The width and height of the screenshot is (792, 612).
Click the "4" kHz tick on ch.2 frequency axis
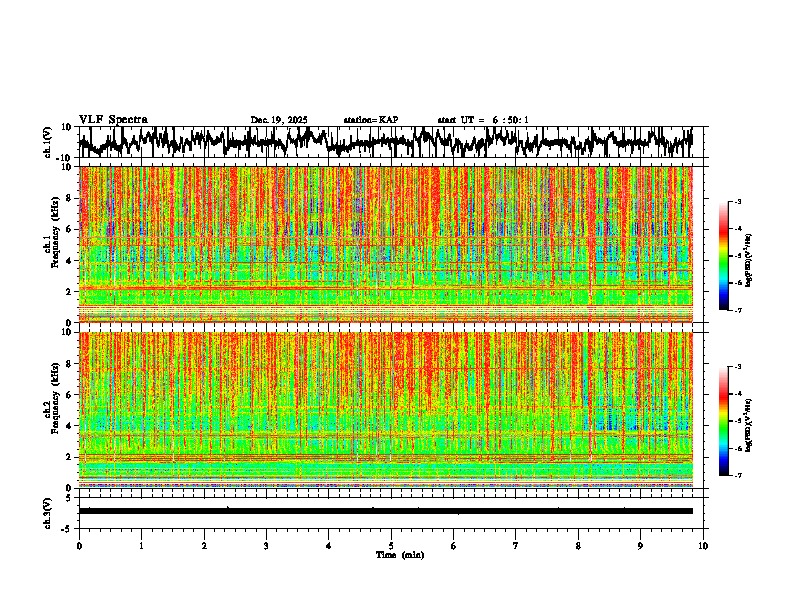tap(70, 426)
